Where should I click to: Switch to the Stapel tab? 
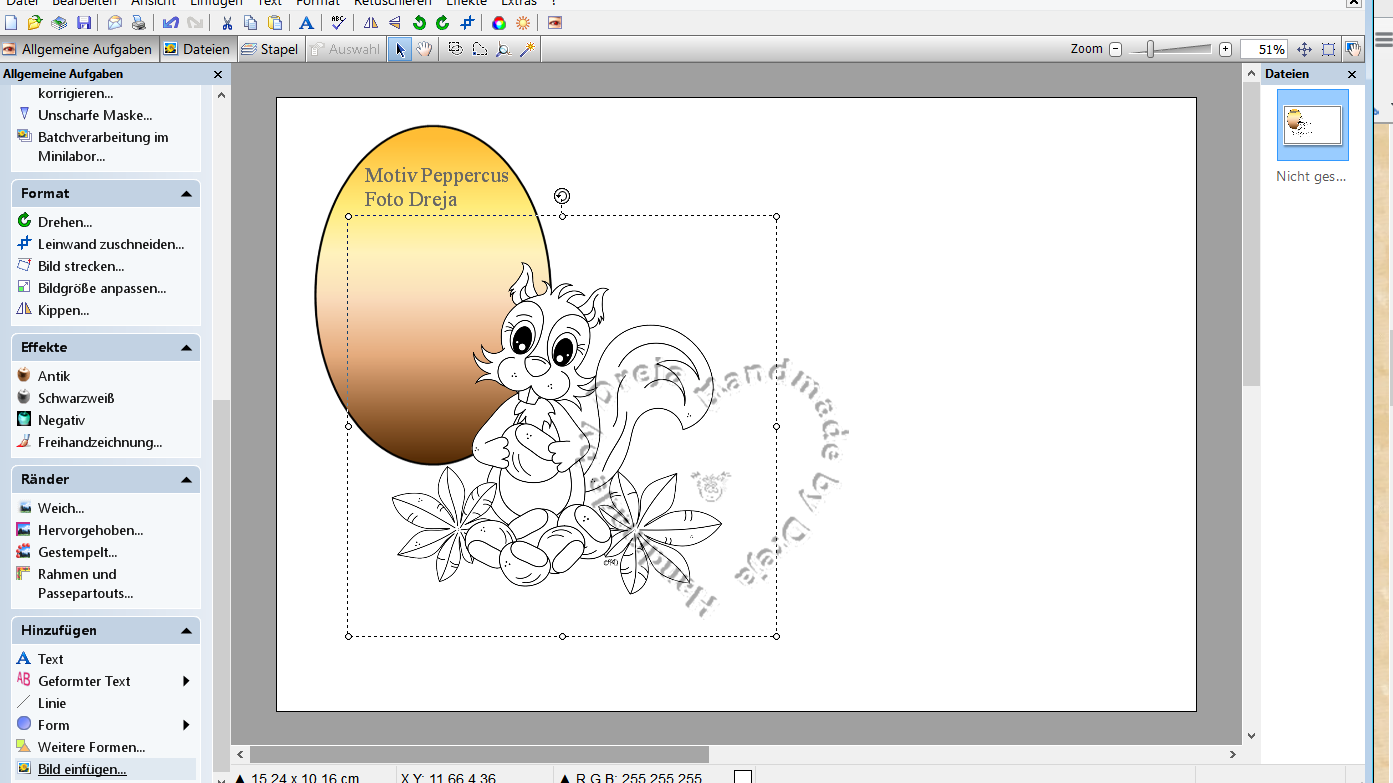click(270, 49)
